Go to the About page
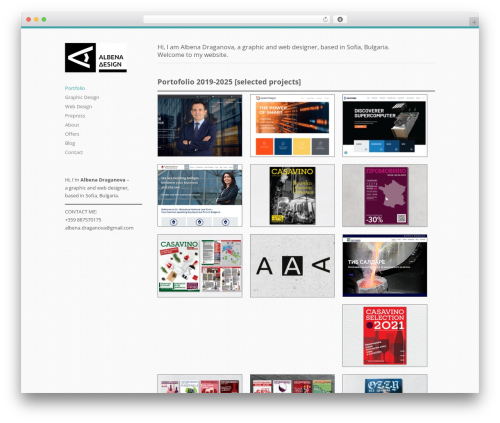500x423 pixels. (x=72, y=125)
